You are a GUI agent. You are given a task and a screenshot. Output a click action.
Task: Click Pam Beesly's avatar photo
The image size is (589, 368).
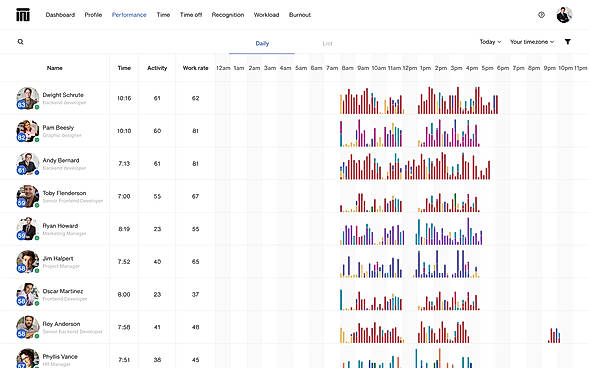click(28, 130)
